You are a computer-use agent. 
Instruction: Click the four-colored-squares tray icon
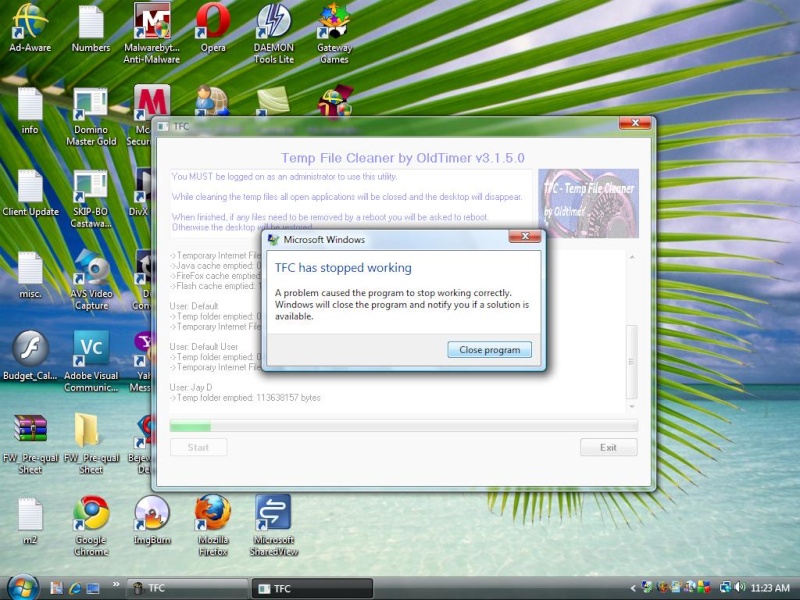705,588
